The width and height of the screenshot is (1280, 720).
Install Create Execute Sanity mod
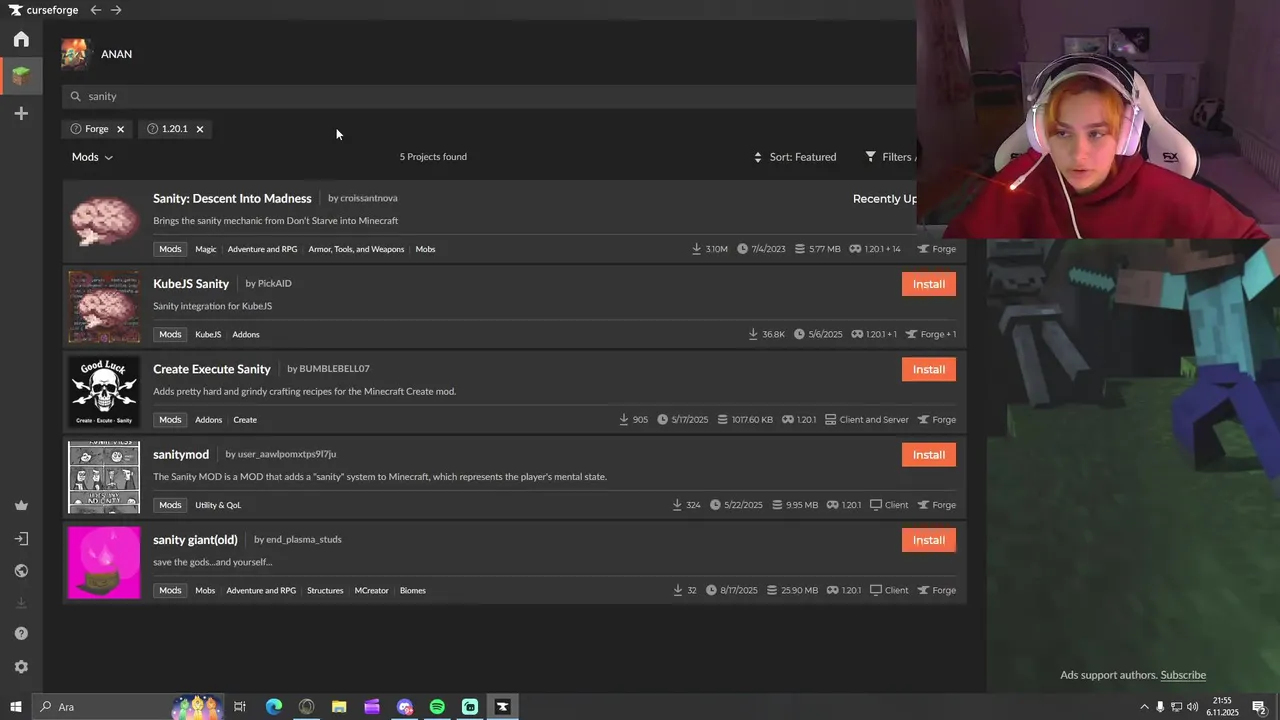click(x=928, y=369)
